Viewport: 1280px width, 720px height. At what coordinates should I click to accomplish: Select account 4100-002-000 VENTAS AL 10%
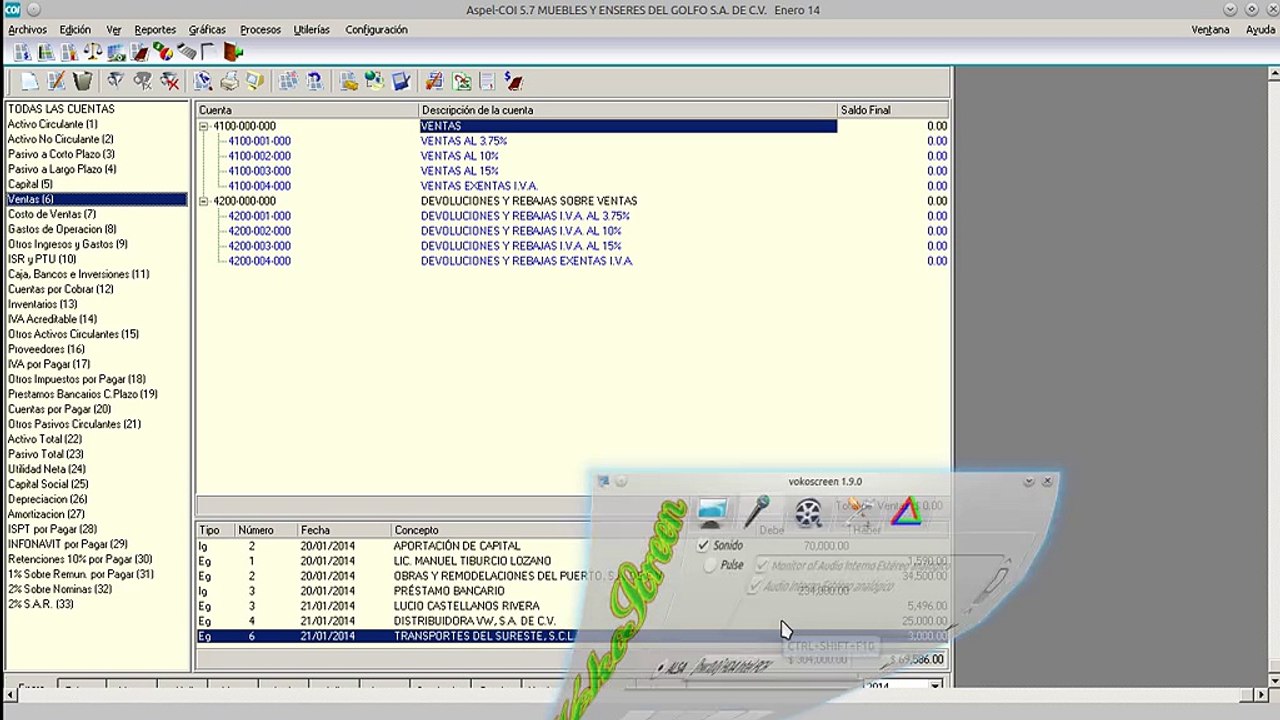(x=572, y=156)
